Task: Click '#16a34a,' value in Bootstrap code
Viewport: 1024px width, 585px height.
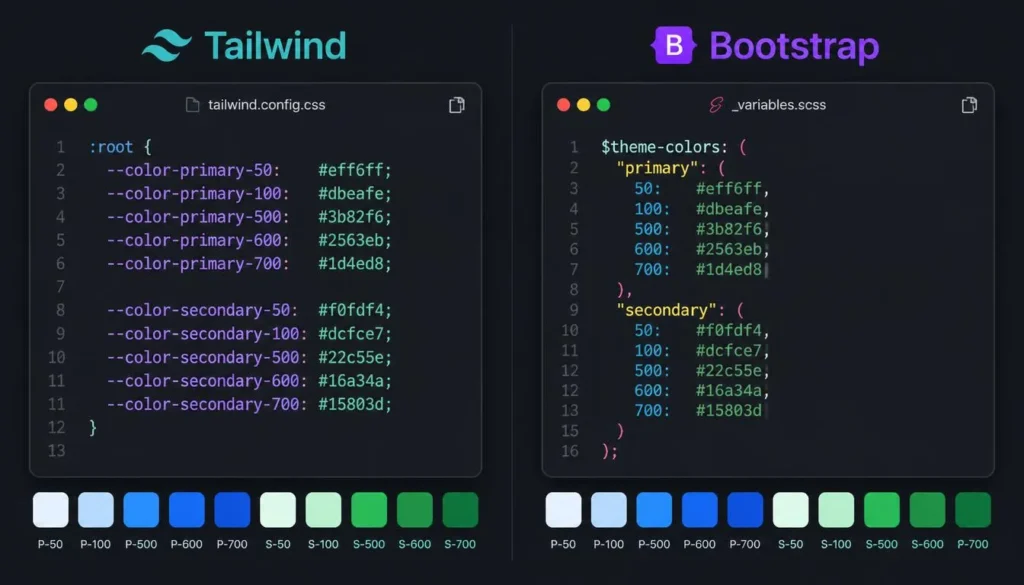Action: click(x=733, y=391)
